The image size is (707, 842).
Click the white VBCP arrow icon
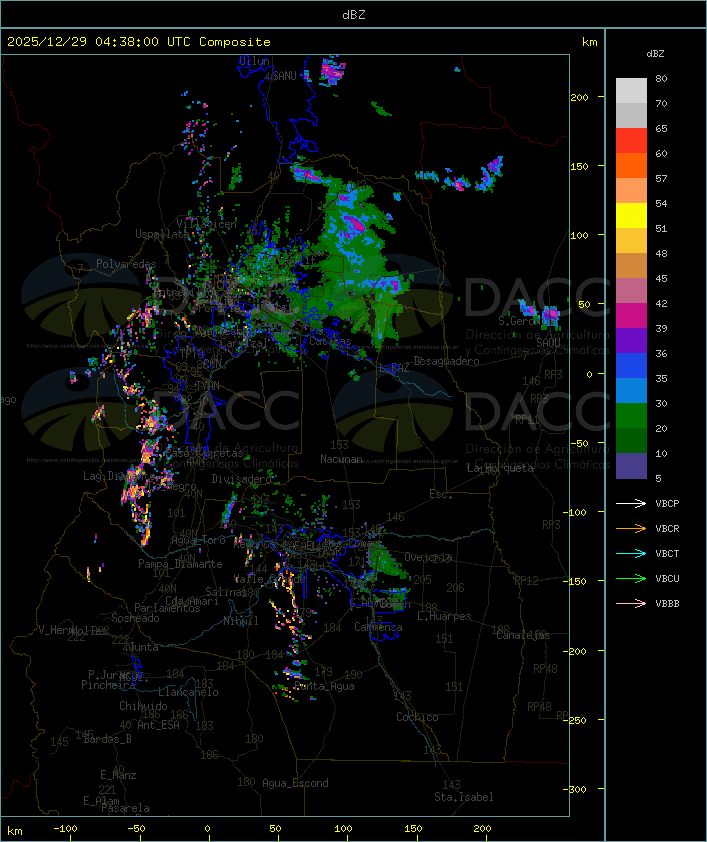tap(631, 503)
